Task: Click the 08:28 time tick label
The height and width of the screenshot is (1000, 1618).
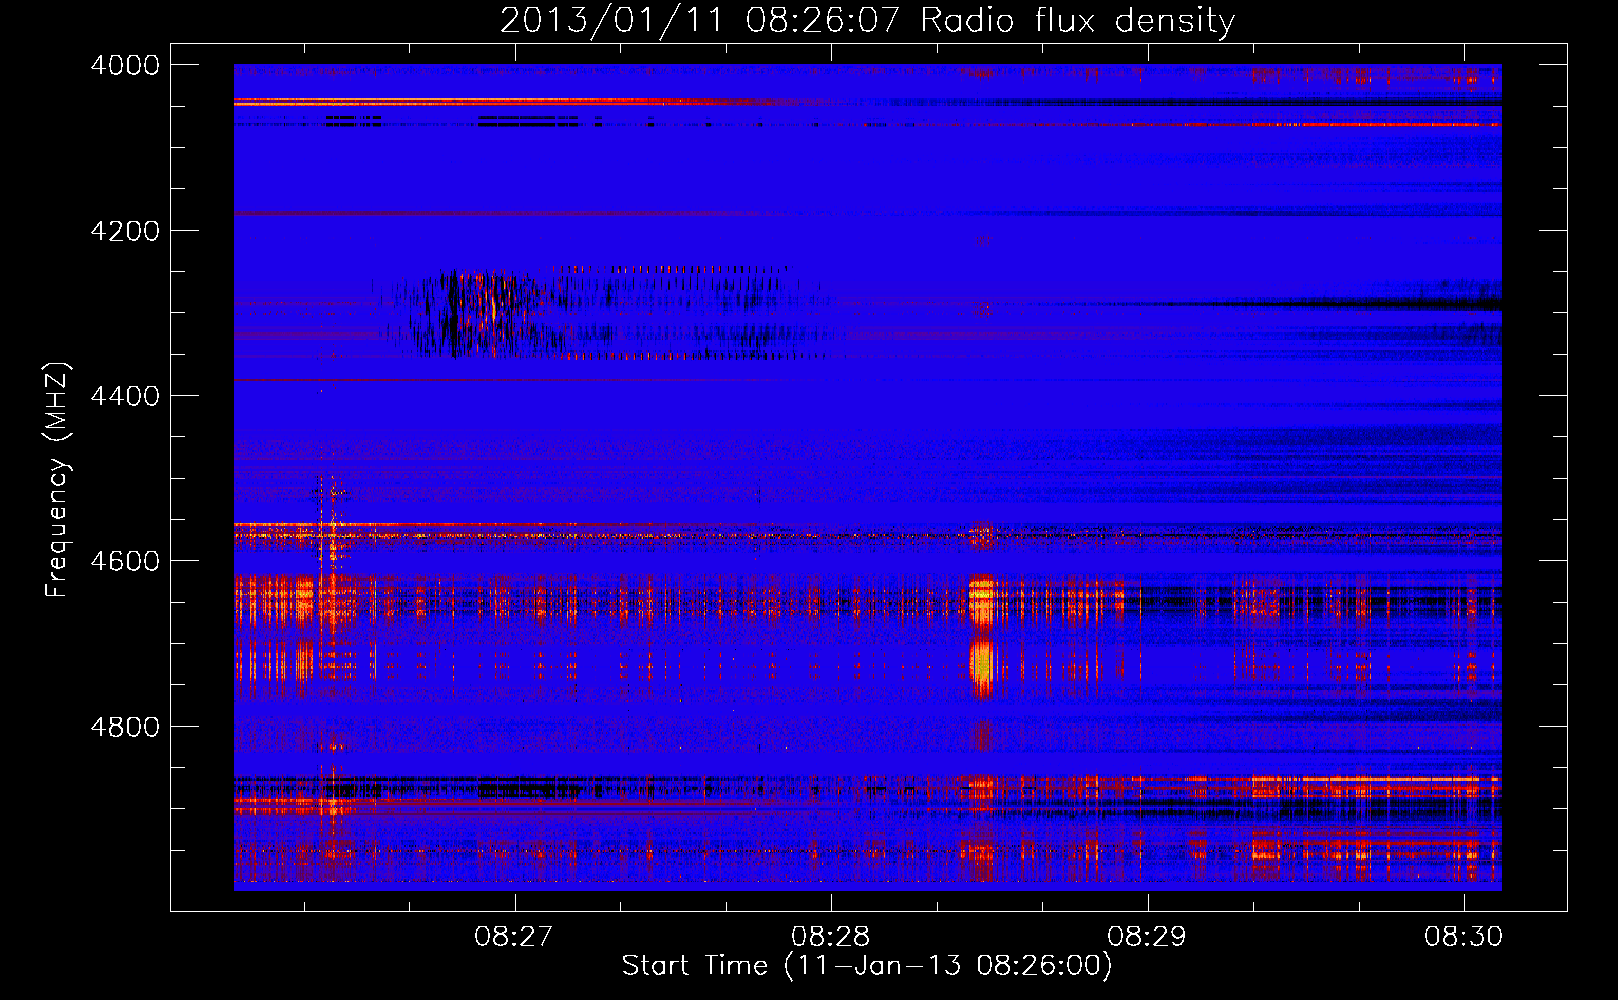Action: [x=830, y=936]
